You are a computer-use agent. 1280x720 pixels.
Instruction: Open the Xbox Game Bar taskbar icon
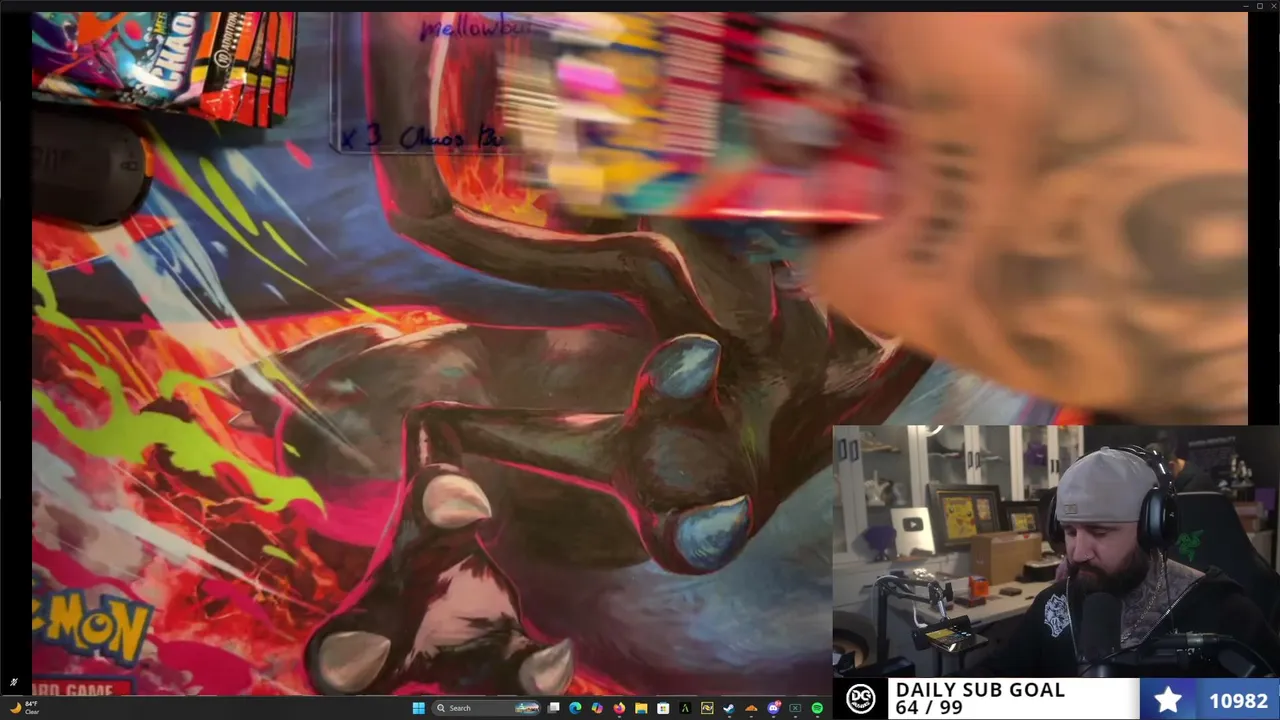795,708
